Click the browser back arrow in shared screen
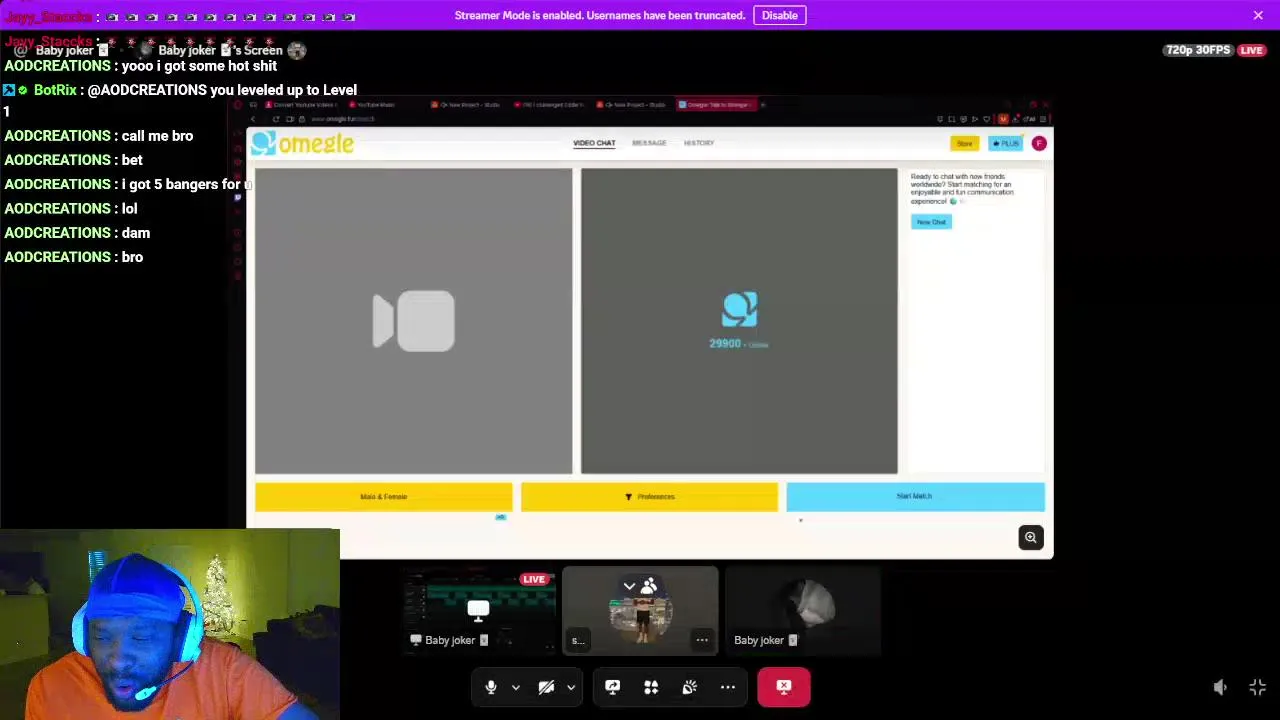Screen dimensions: 1280x720 [x=253, y=119]
